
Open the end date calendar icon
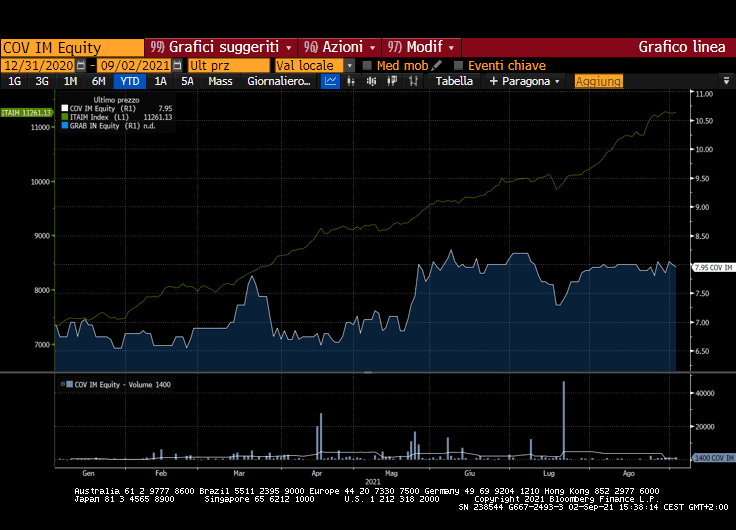tap(178, 65)
